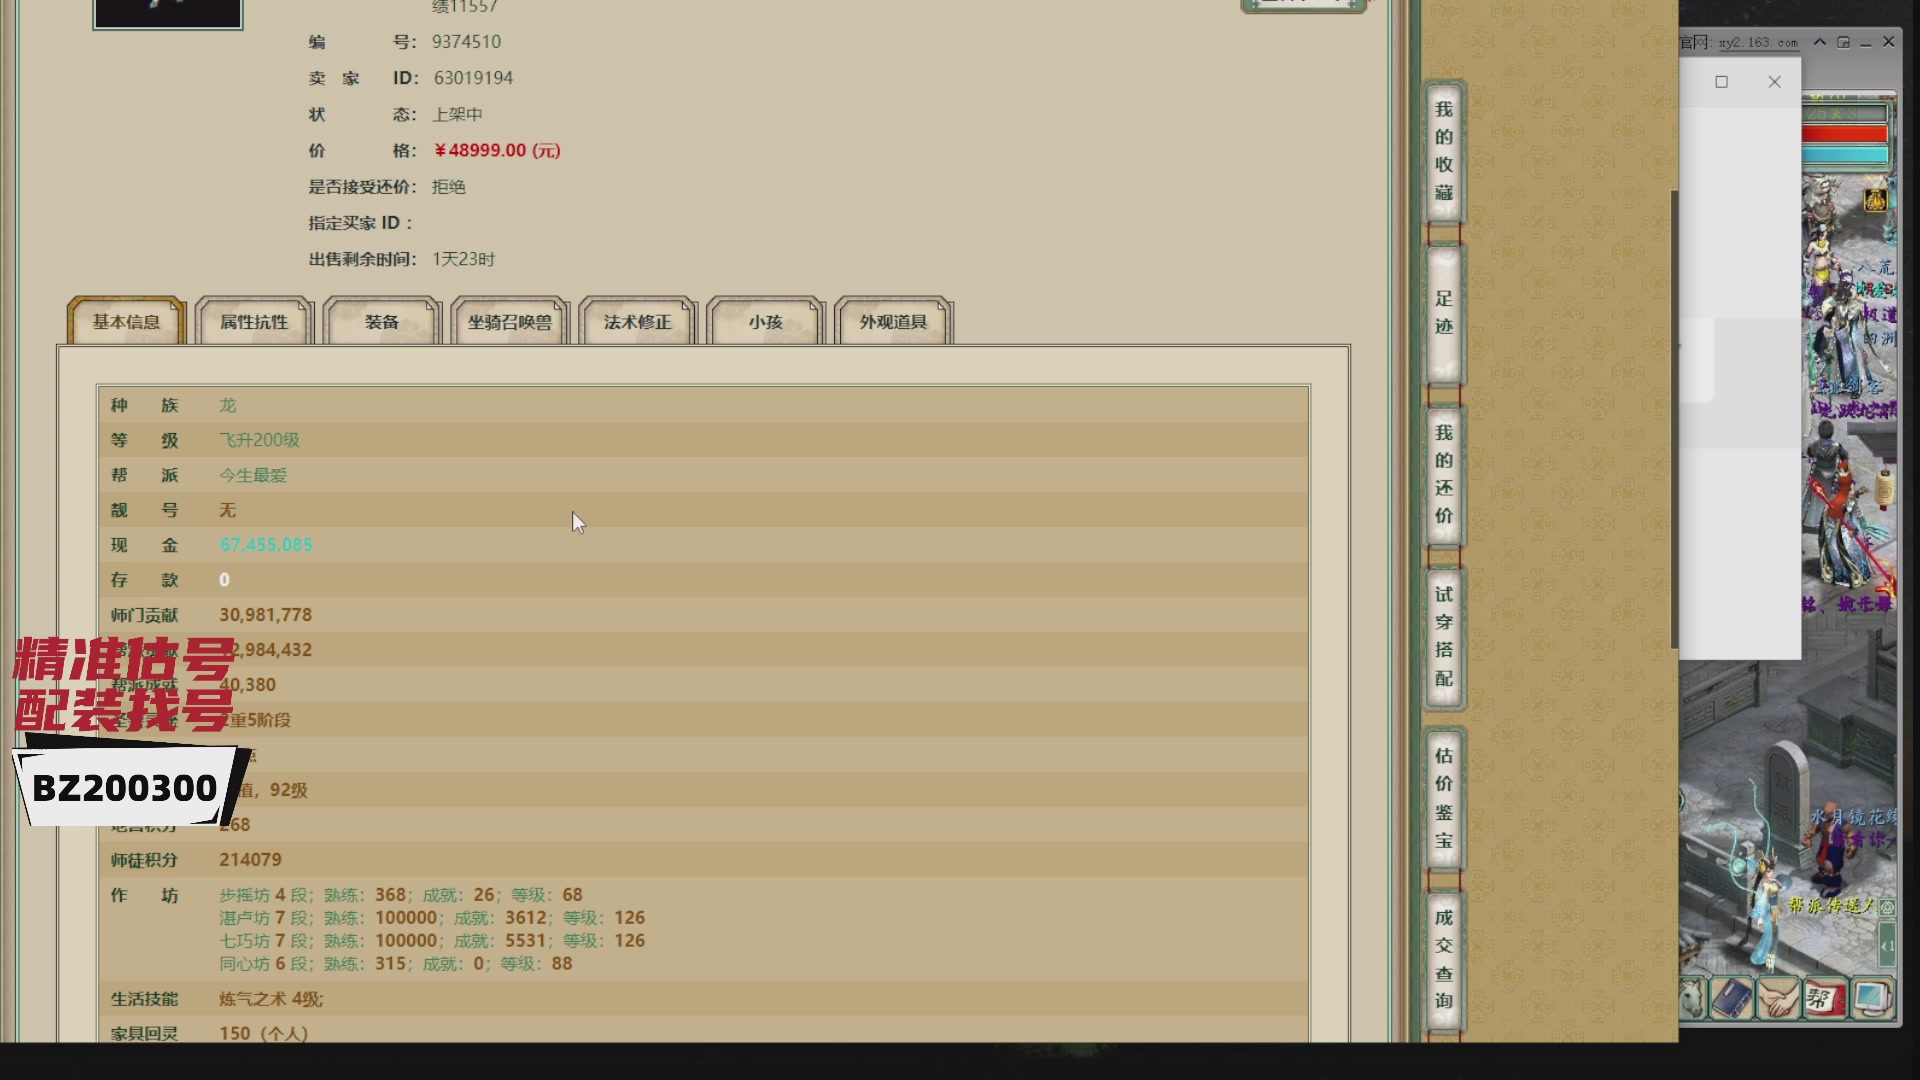
Task: Click the red health bar
Action: tap(1845, 134)
